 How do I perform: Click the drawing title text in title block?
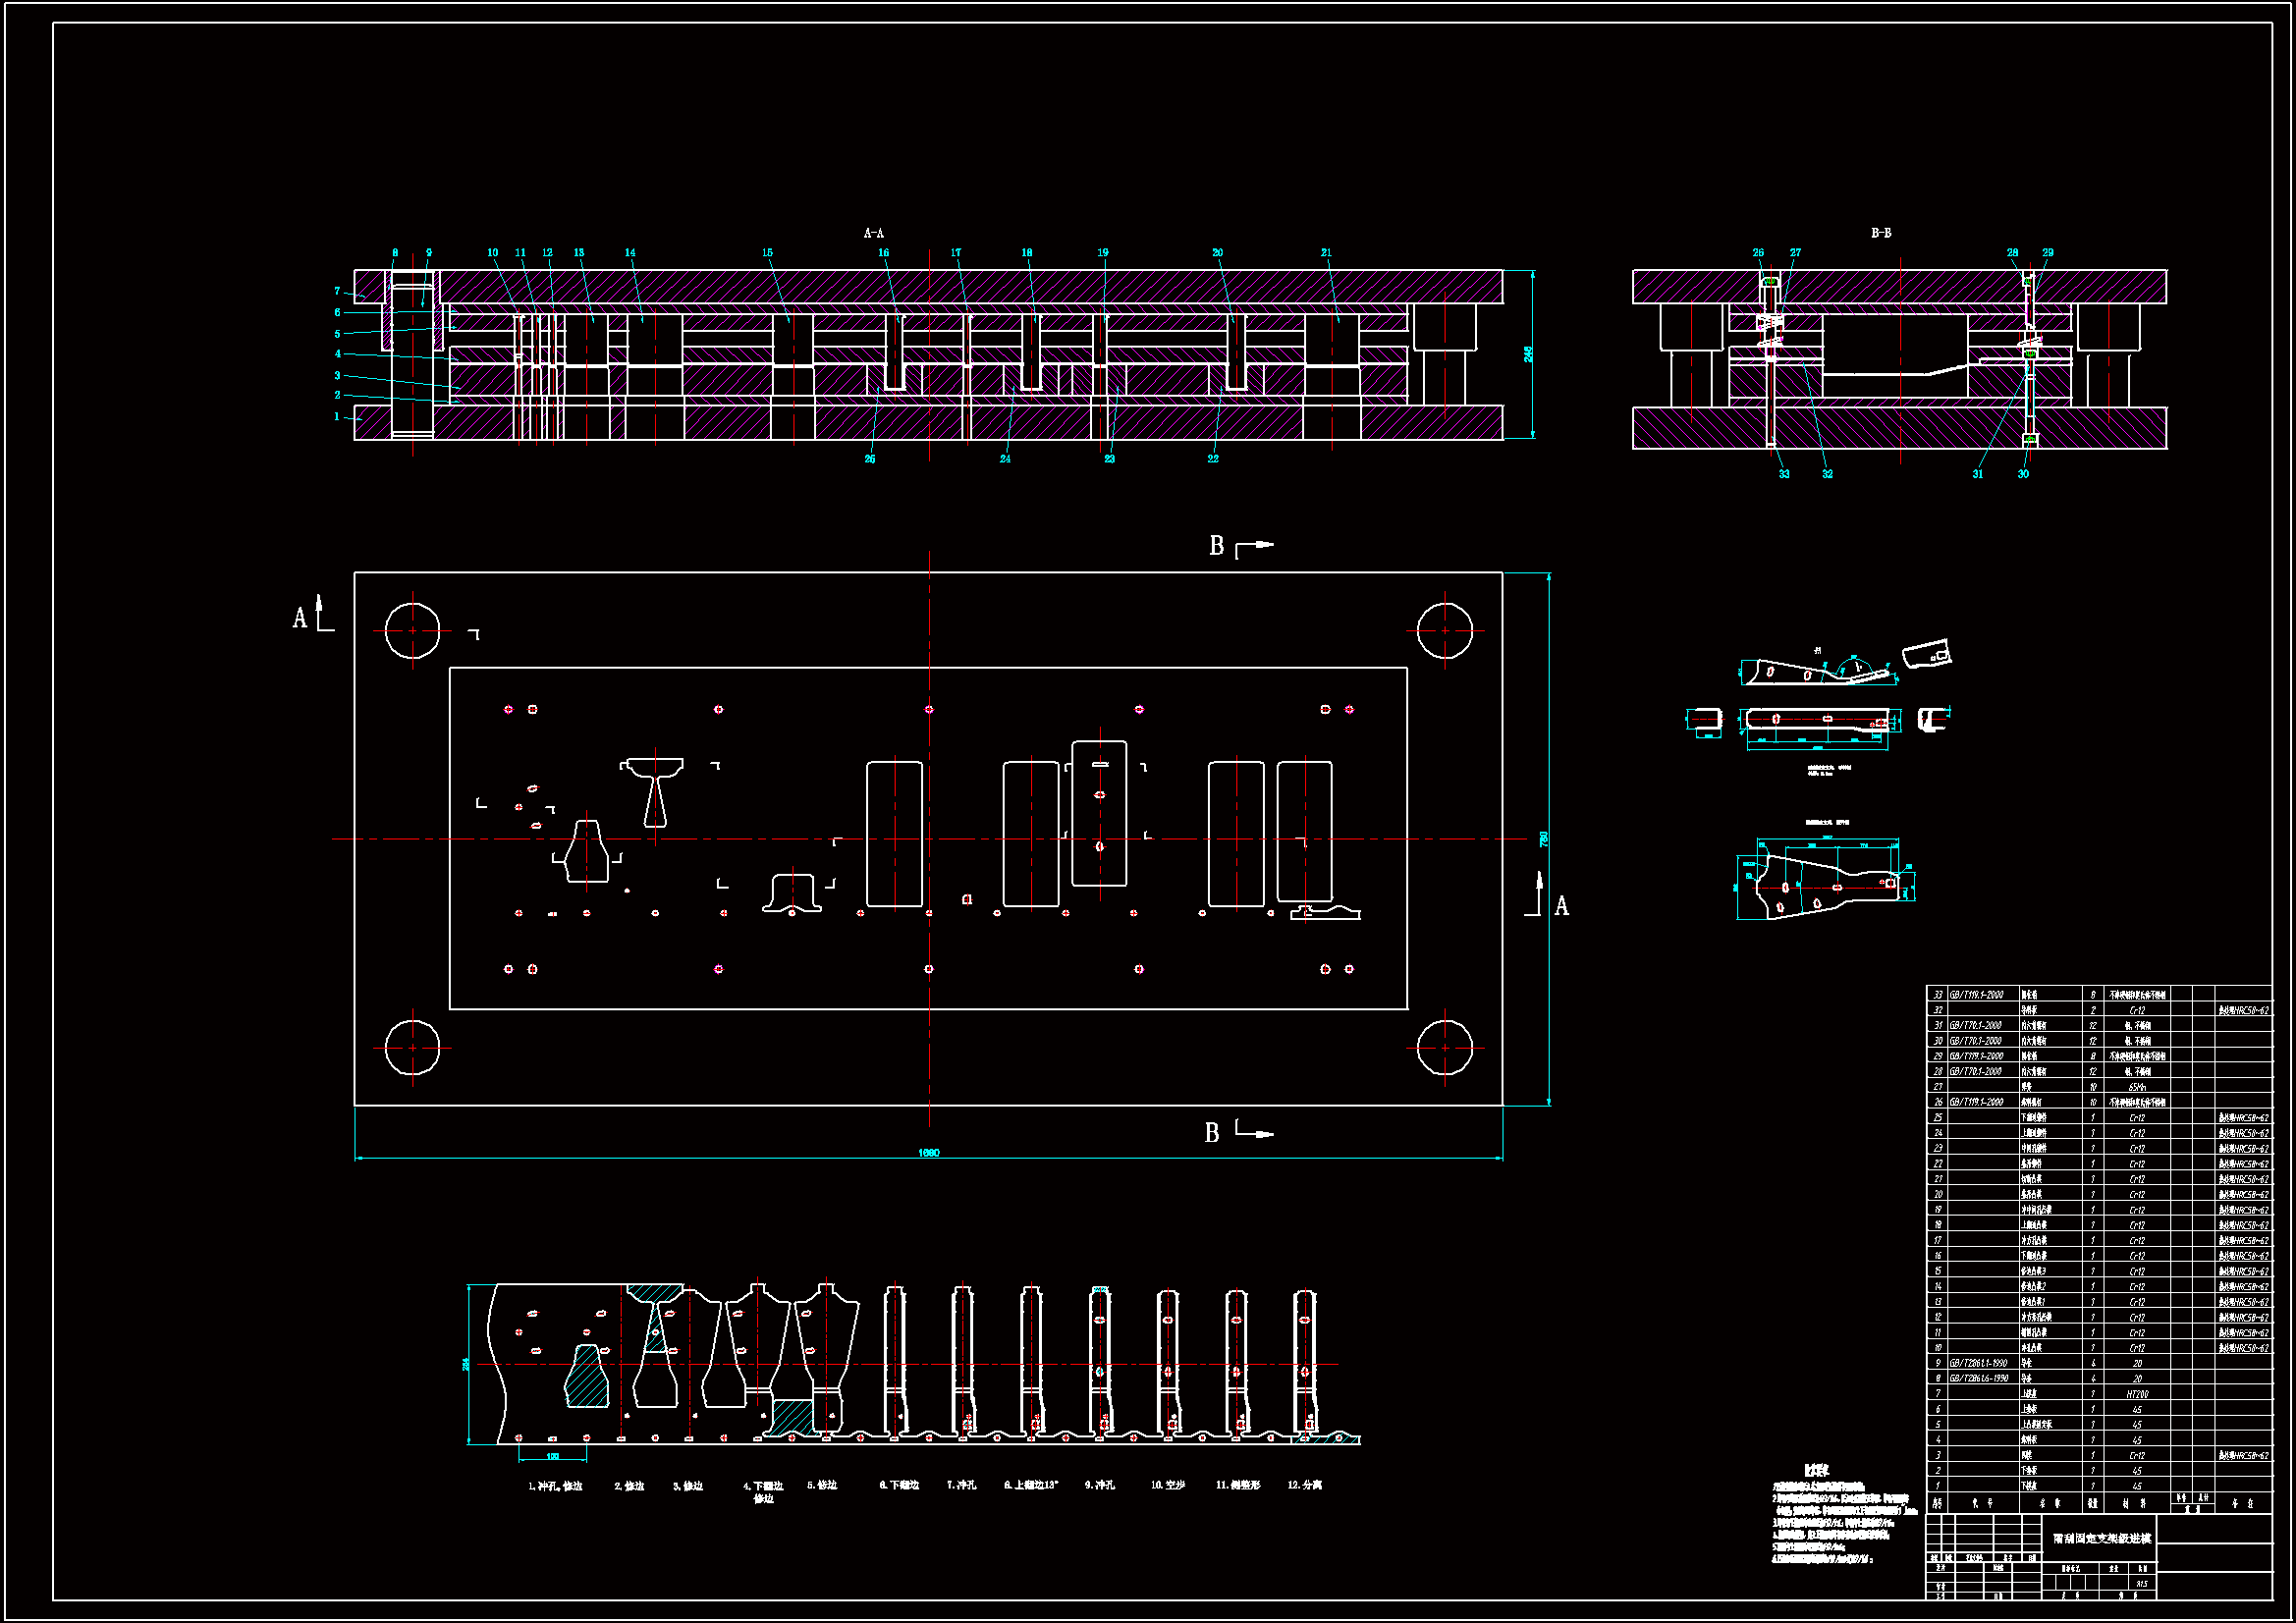[2101, 1538]
